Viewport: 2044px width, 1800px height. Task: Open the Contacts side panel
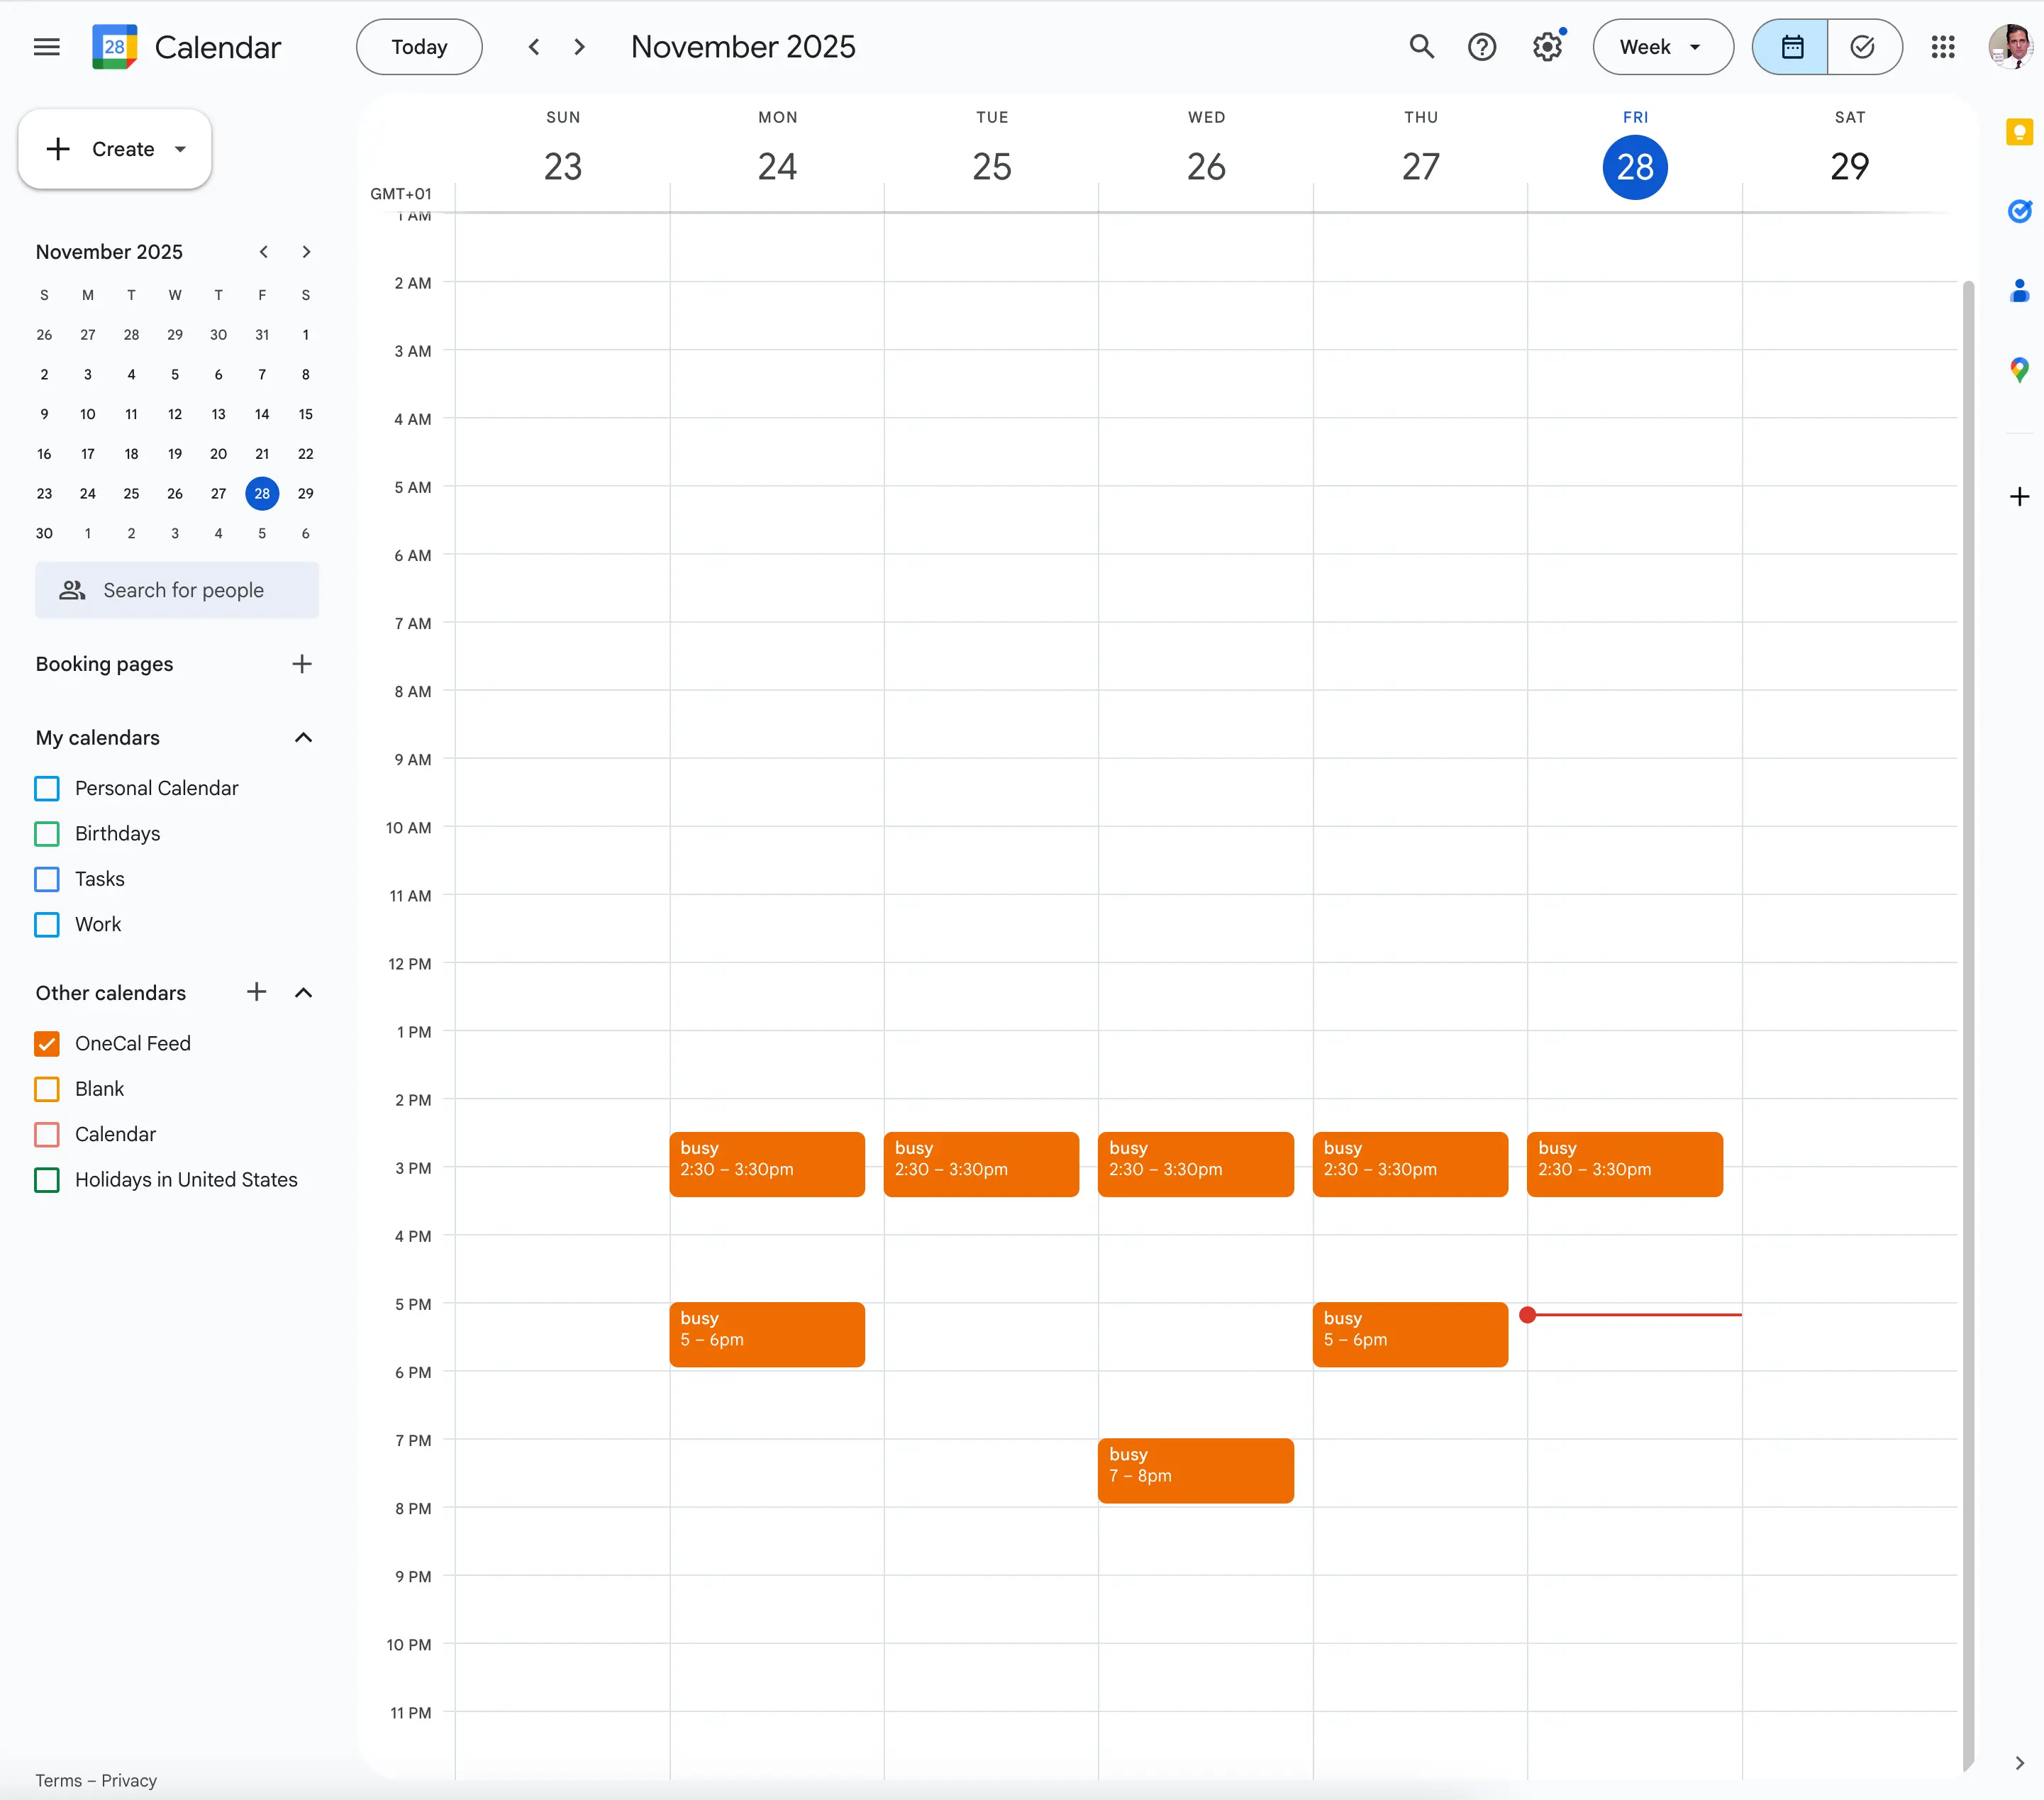(2019, 290)
